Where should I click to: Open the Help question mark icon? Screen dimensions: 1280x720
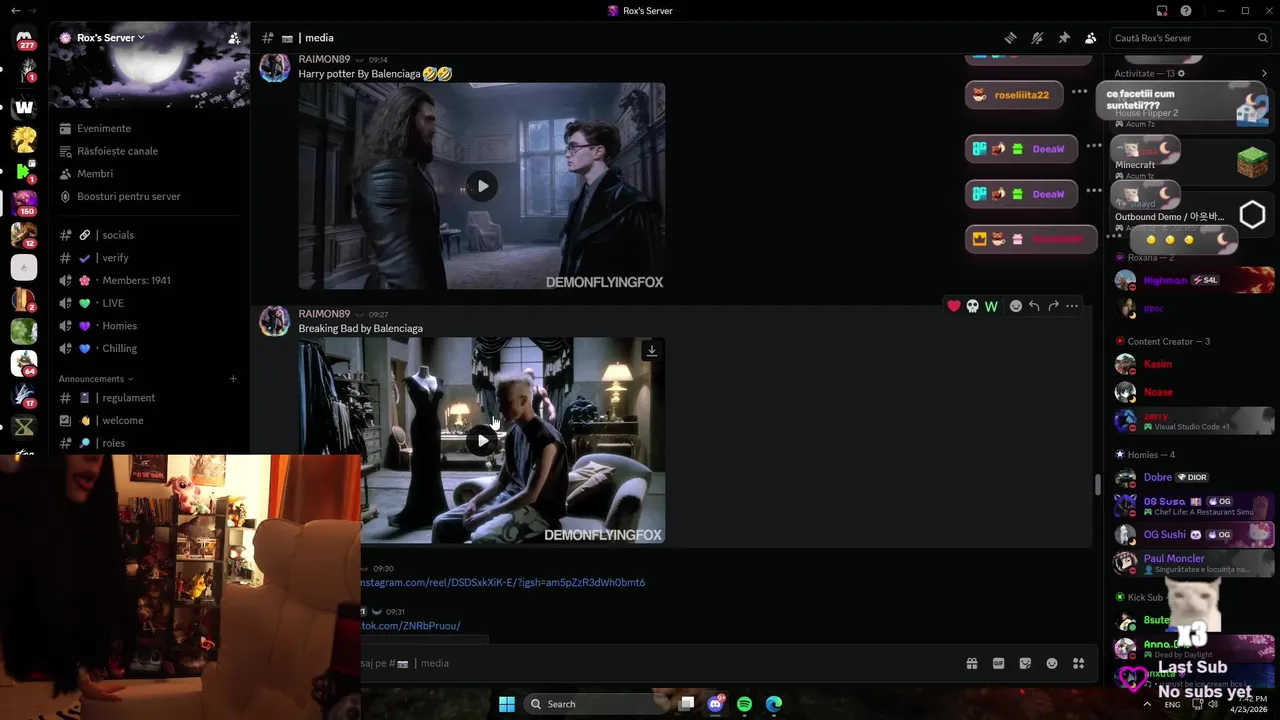pyautogui.click(x=1186, y=11)
